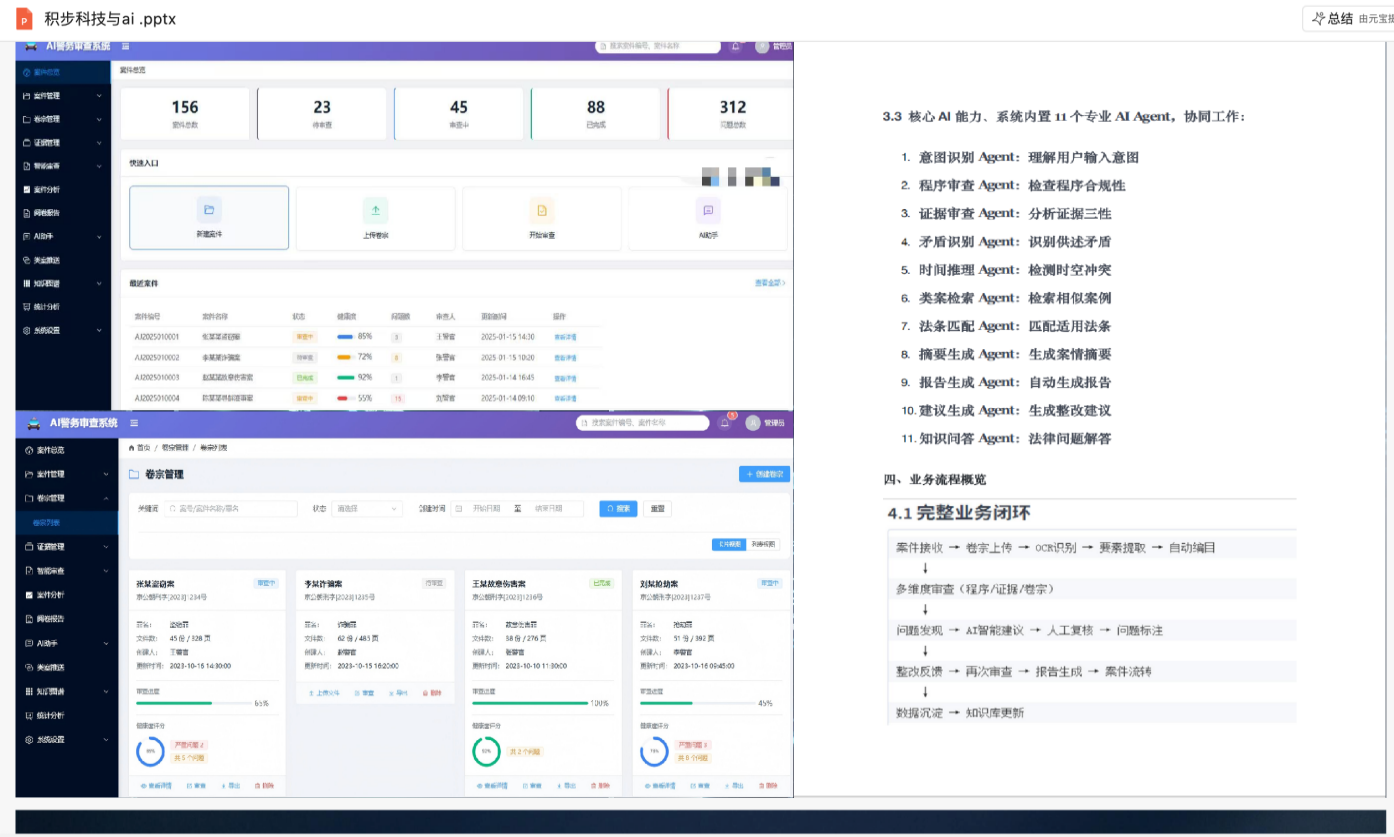The width and height of the screenshot is (1394, 837).
Task: Click 张某盗窃案 65% review progress bar
Action: (195, 703)
